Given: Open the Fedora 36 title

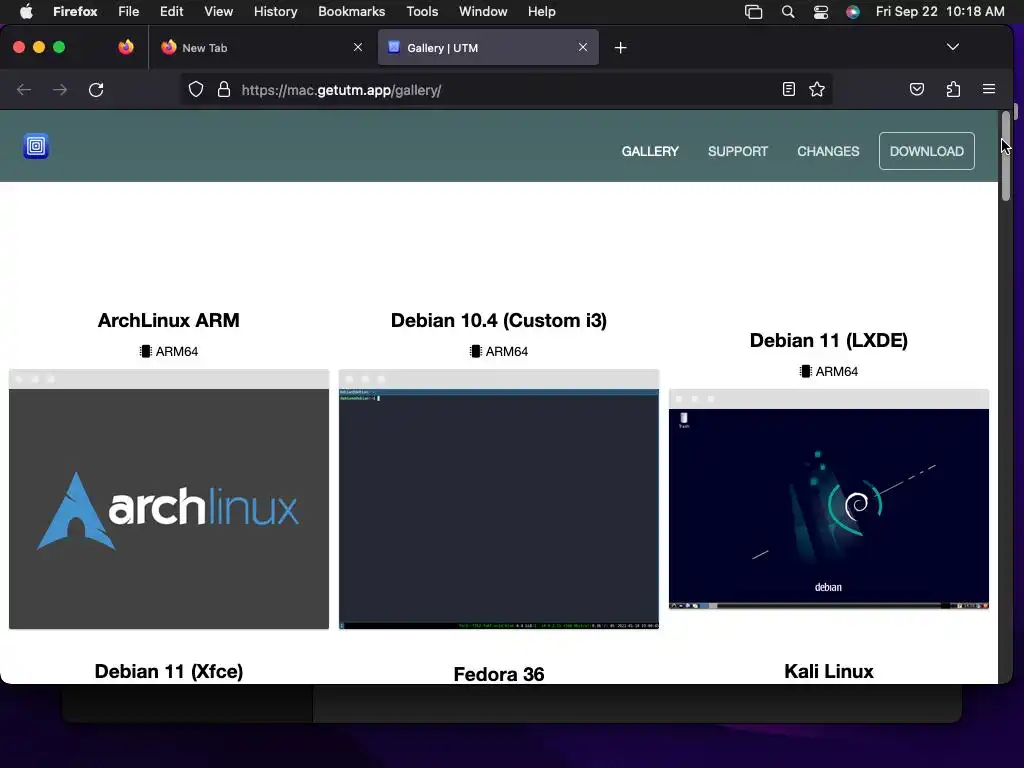Looking at the screenshot, I should point(498,674).
